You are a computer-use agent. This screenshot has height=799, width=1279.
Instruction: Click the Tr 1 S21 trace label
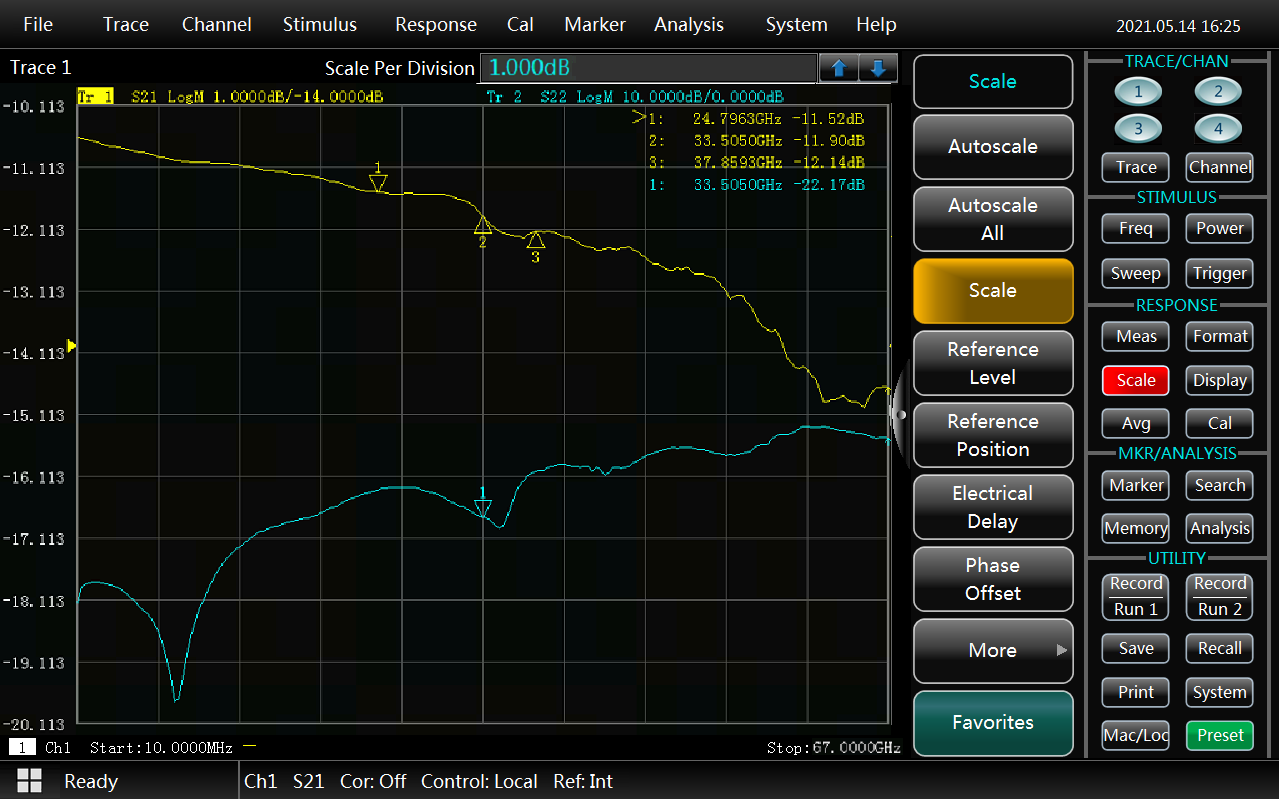pyautogui.click(x=230, y=97)
